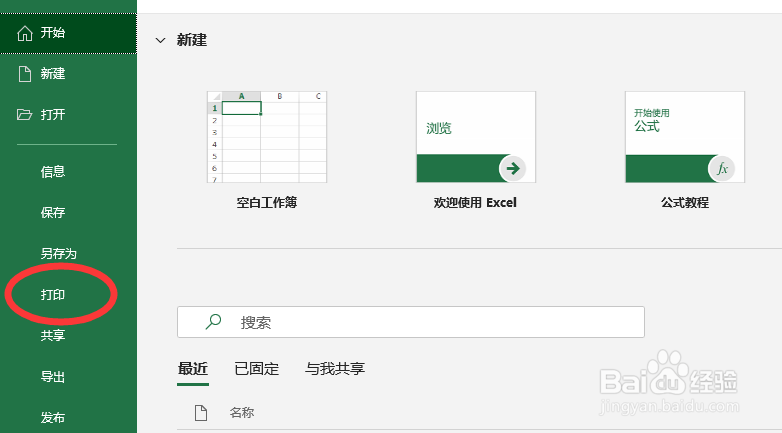Viewport: 782px width, 433px height.
Task: Click the new document icon beside 新建
Action: click(x=24, y=74)
